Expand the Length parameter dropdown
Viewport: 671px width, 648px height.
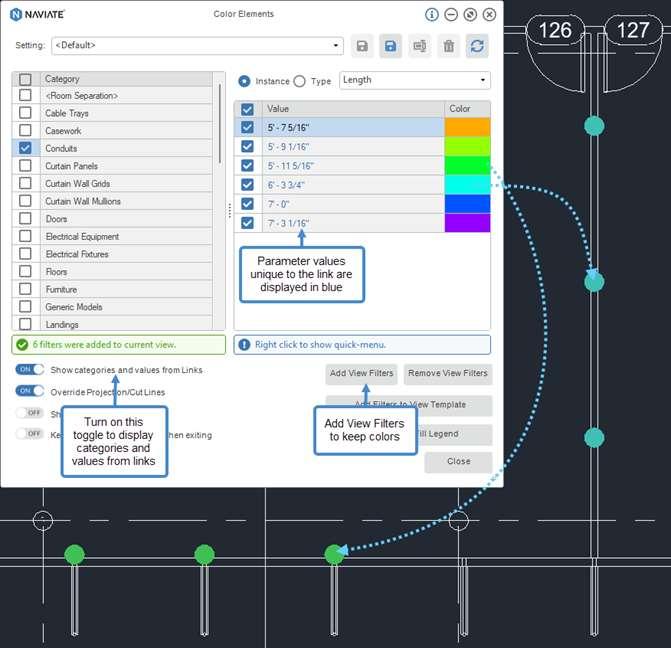click(415, 80)
